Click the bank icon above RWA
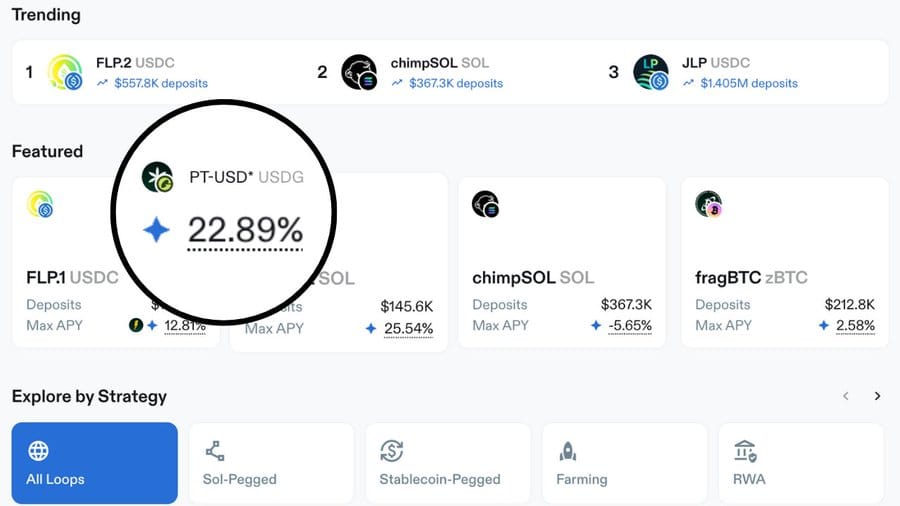 tap(745, 451)
